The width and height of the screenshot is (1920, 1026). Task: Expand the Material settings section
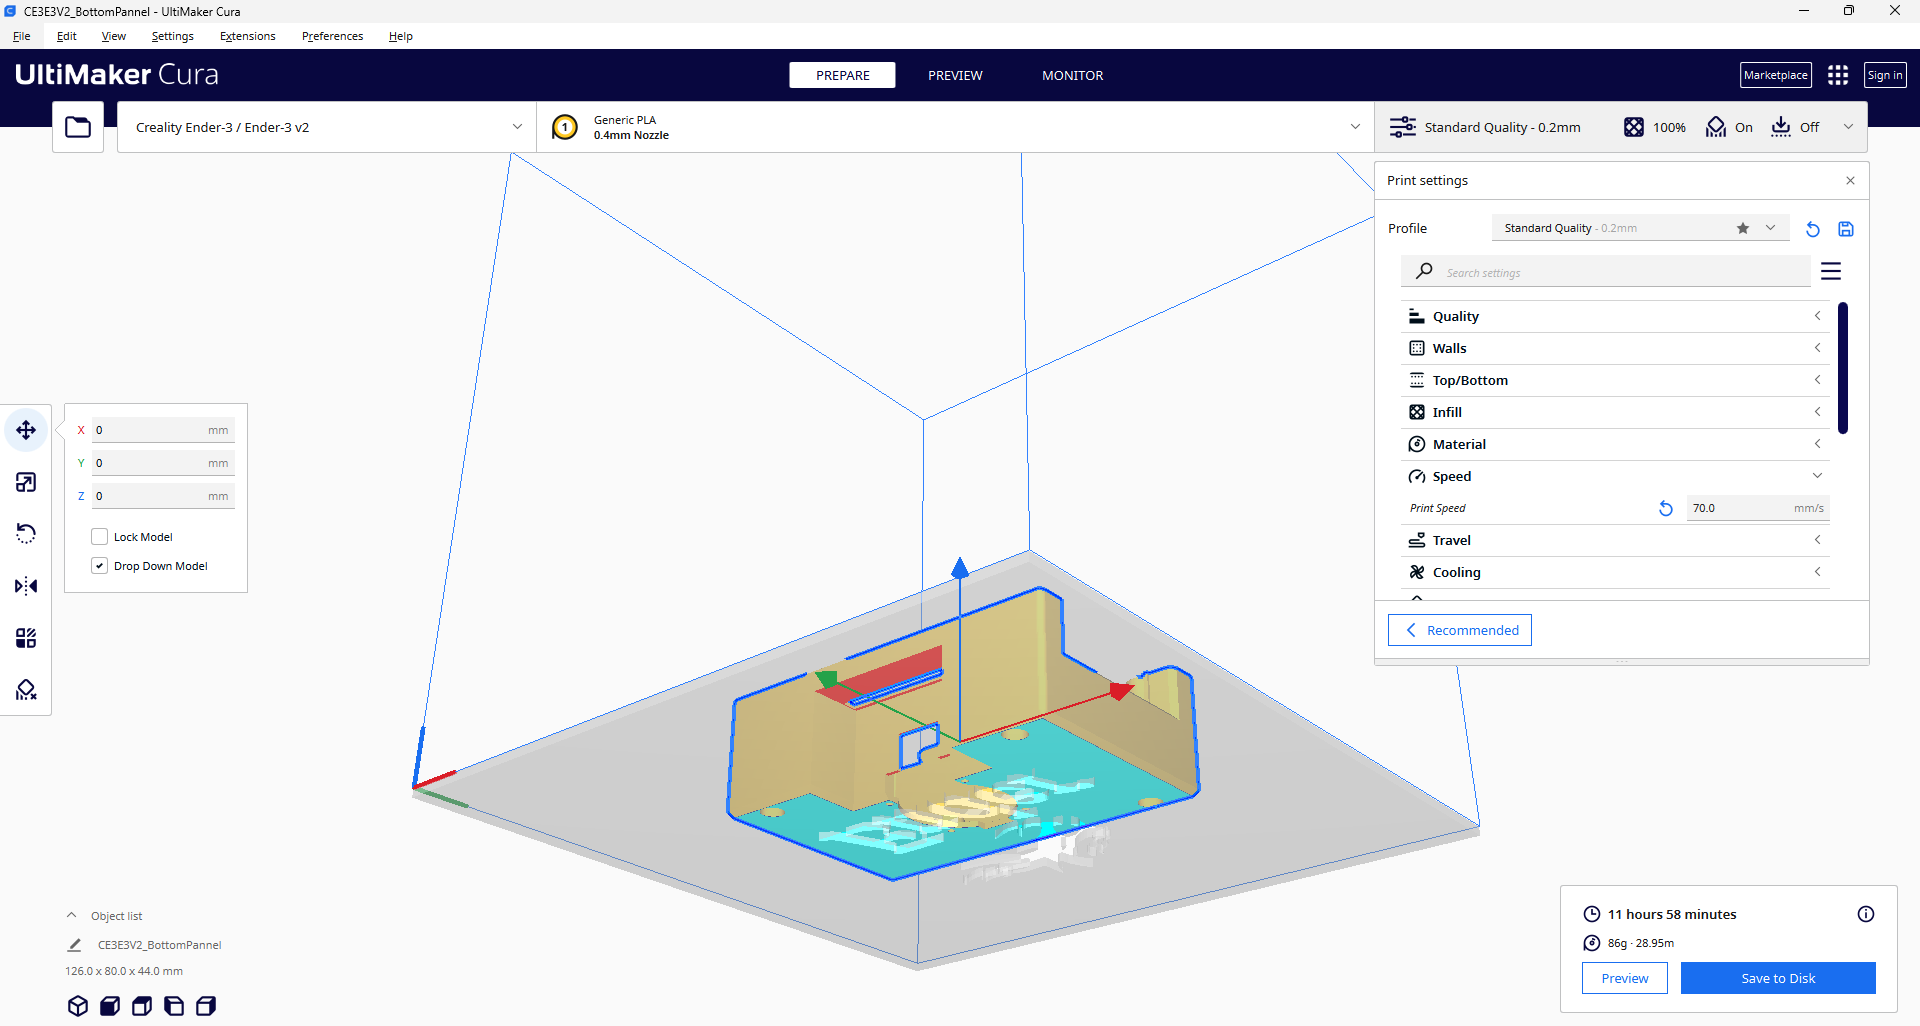pos(1615,444)
